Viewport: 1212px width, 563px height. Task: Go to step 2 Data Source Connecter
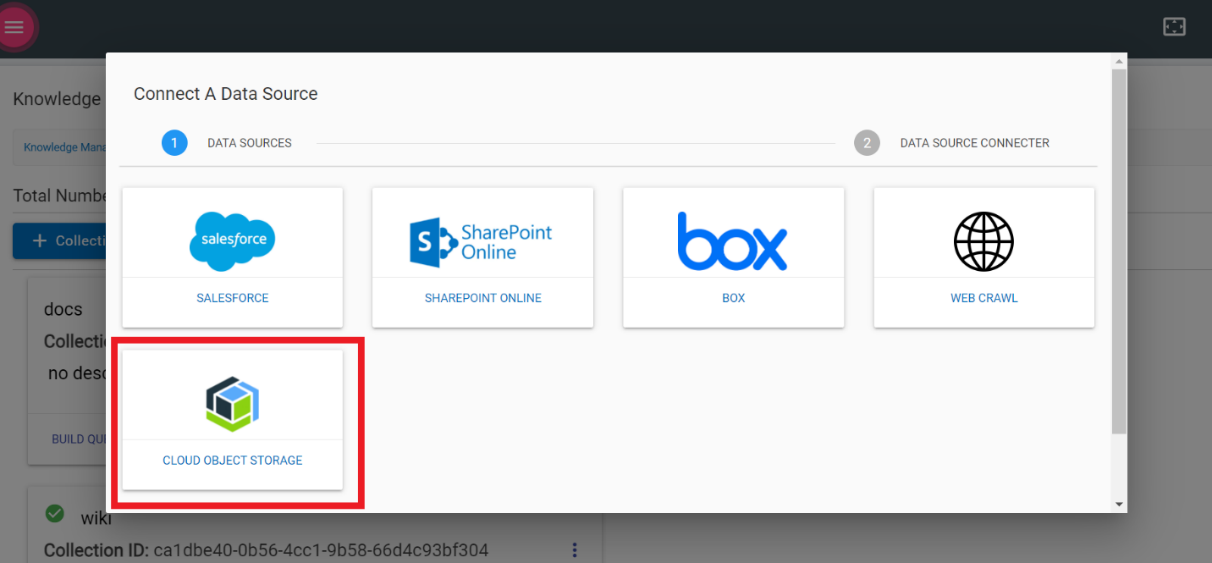pos(952,143)
